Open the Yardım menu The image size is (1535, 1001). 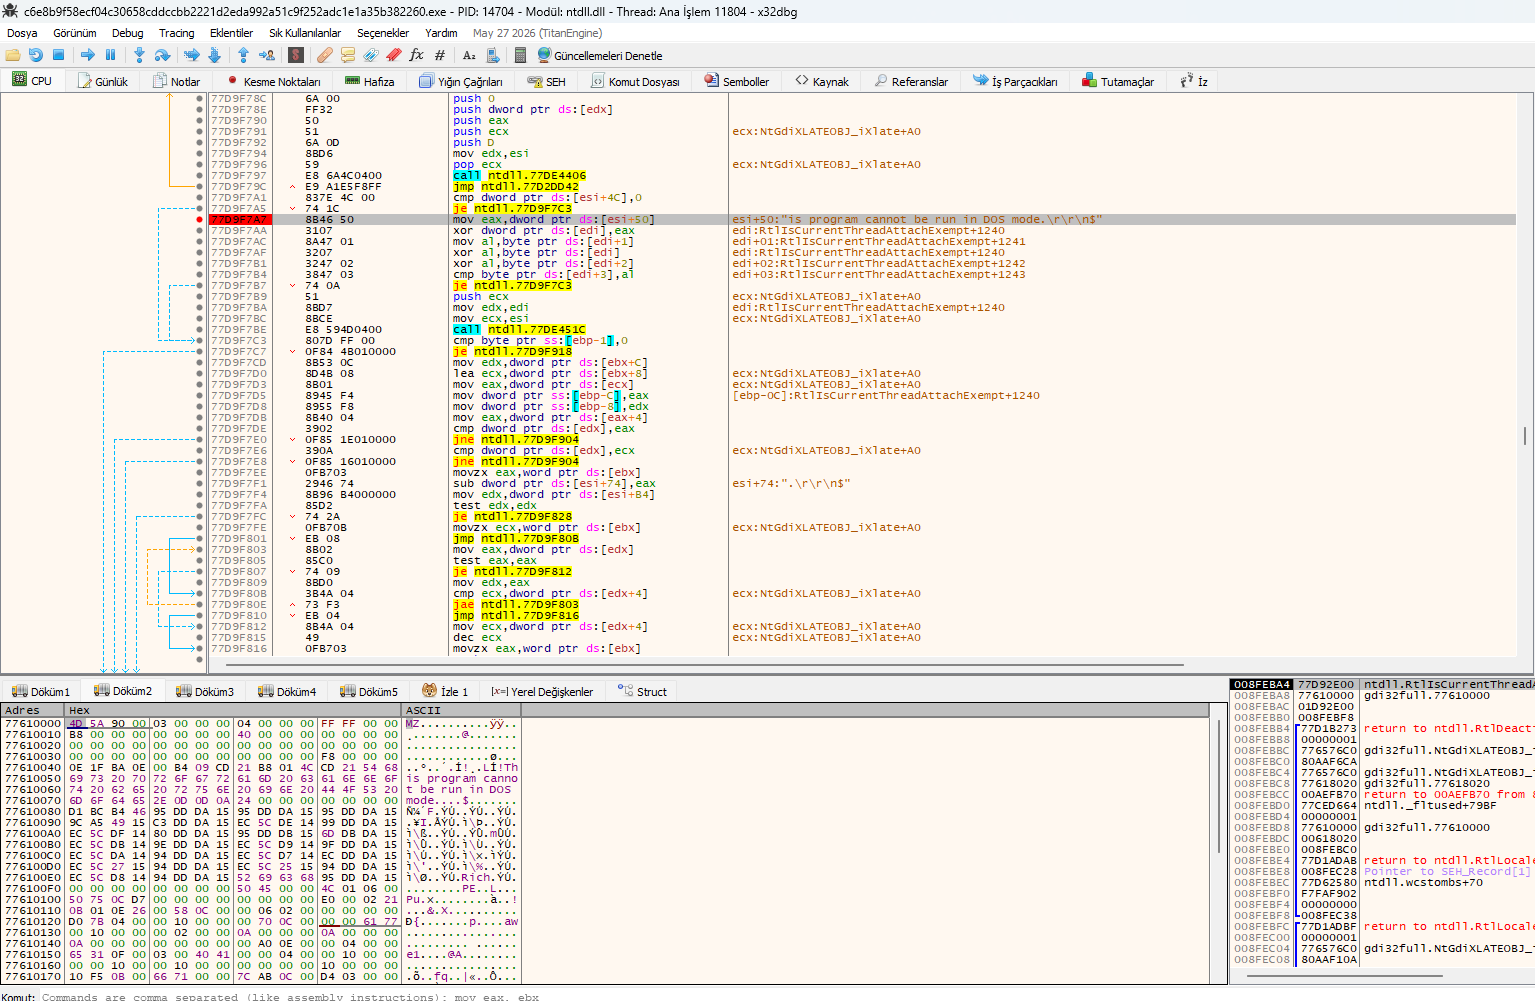tap(441, 33)
